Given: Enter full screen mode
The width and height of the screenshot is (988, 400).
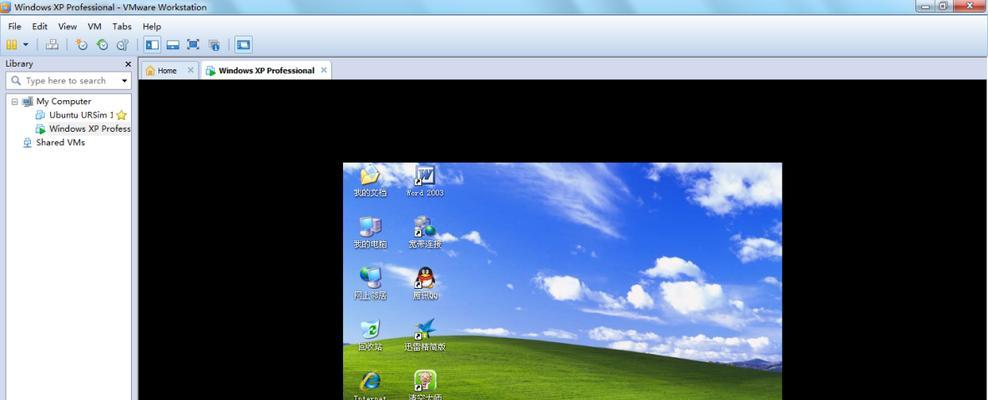Looking at the screenshot, I should tap(193, 45).
